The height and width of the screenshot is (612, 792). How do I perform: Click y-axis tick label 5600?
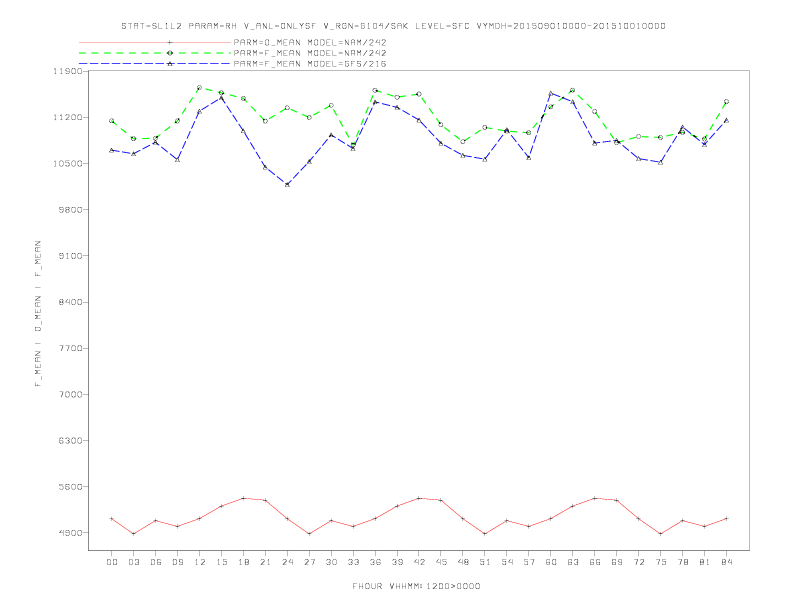coord(70,487)
